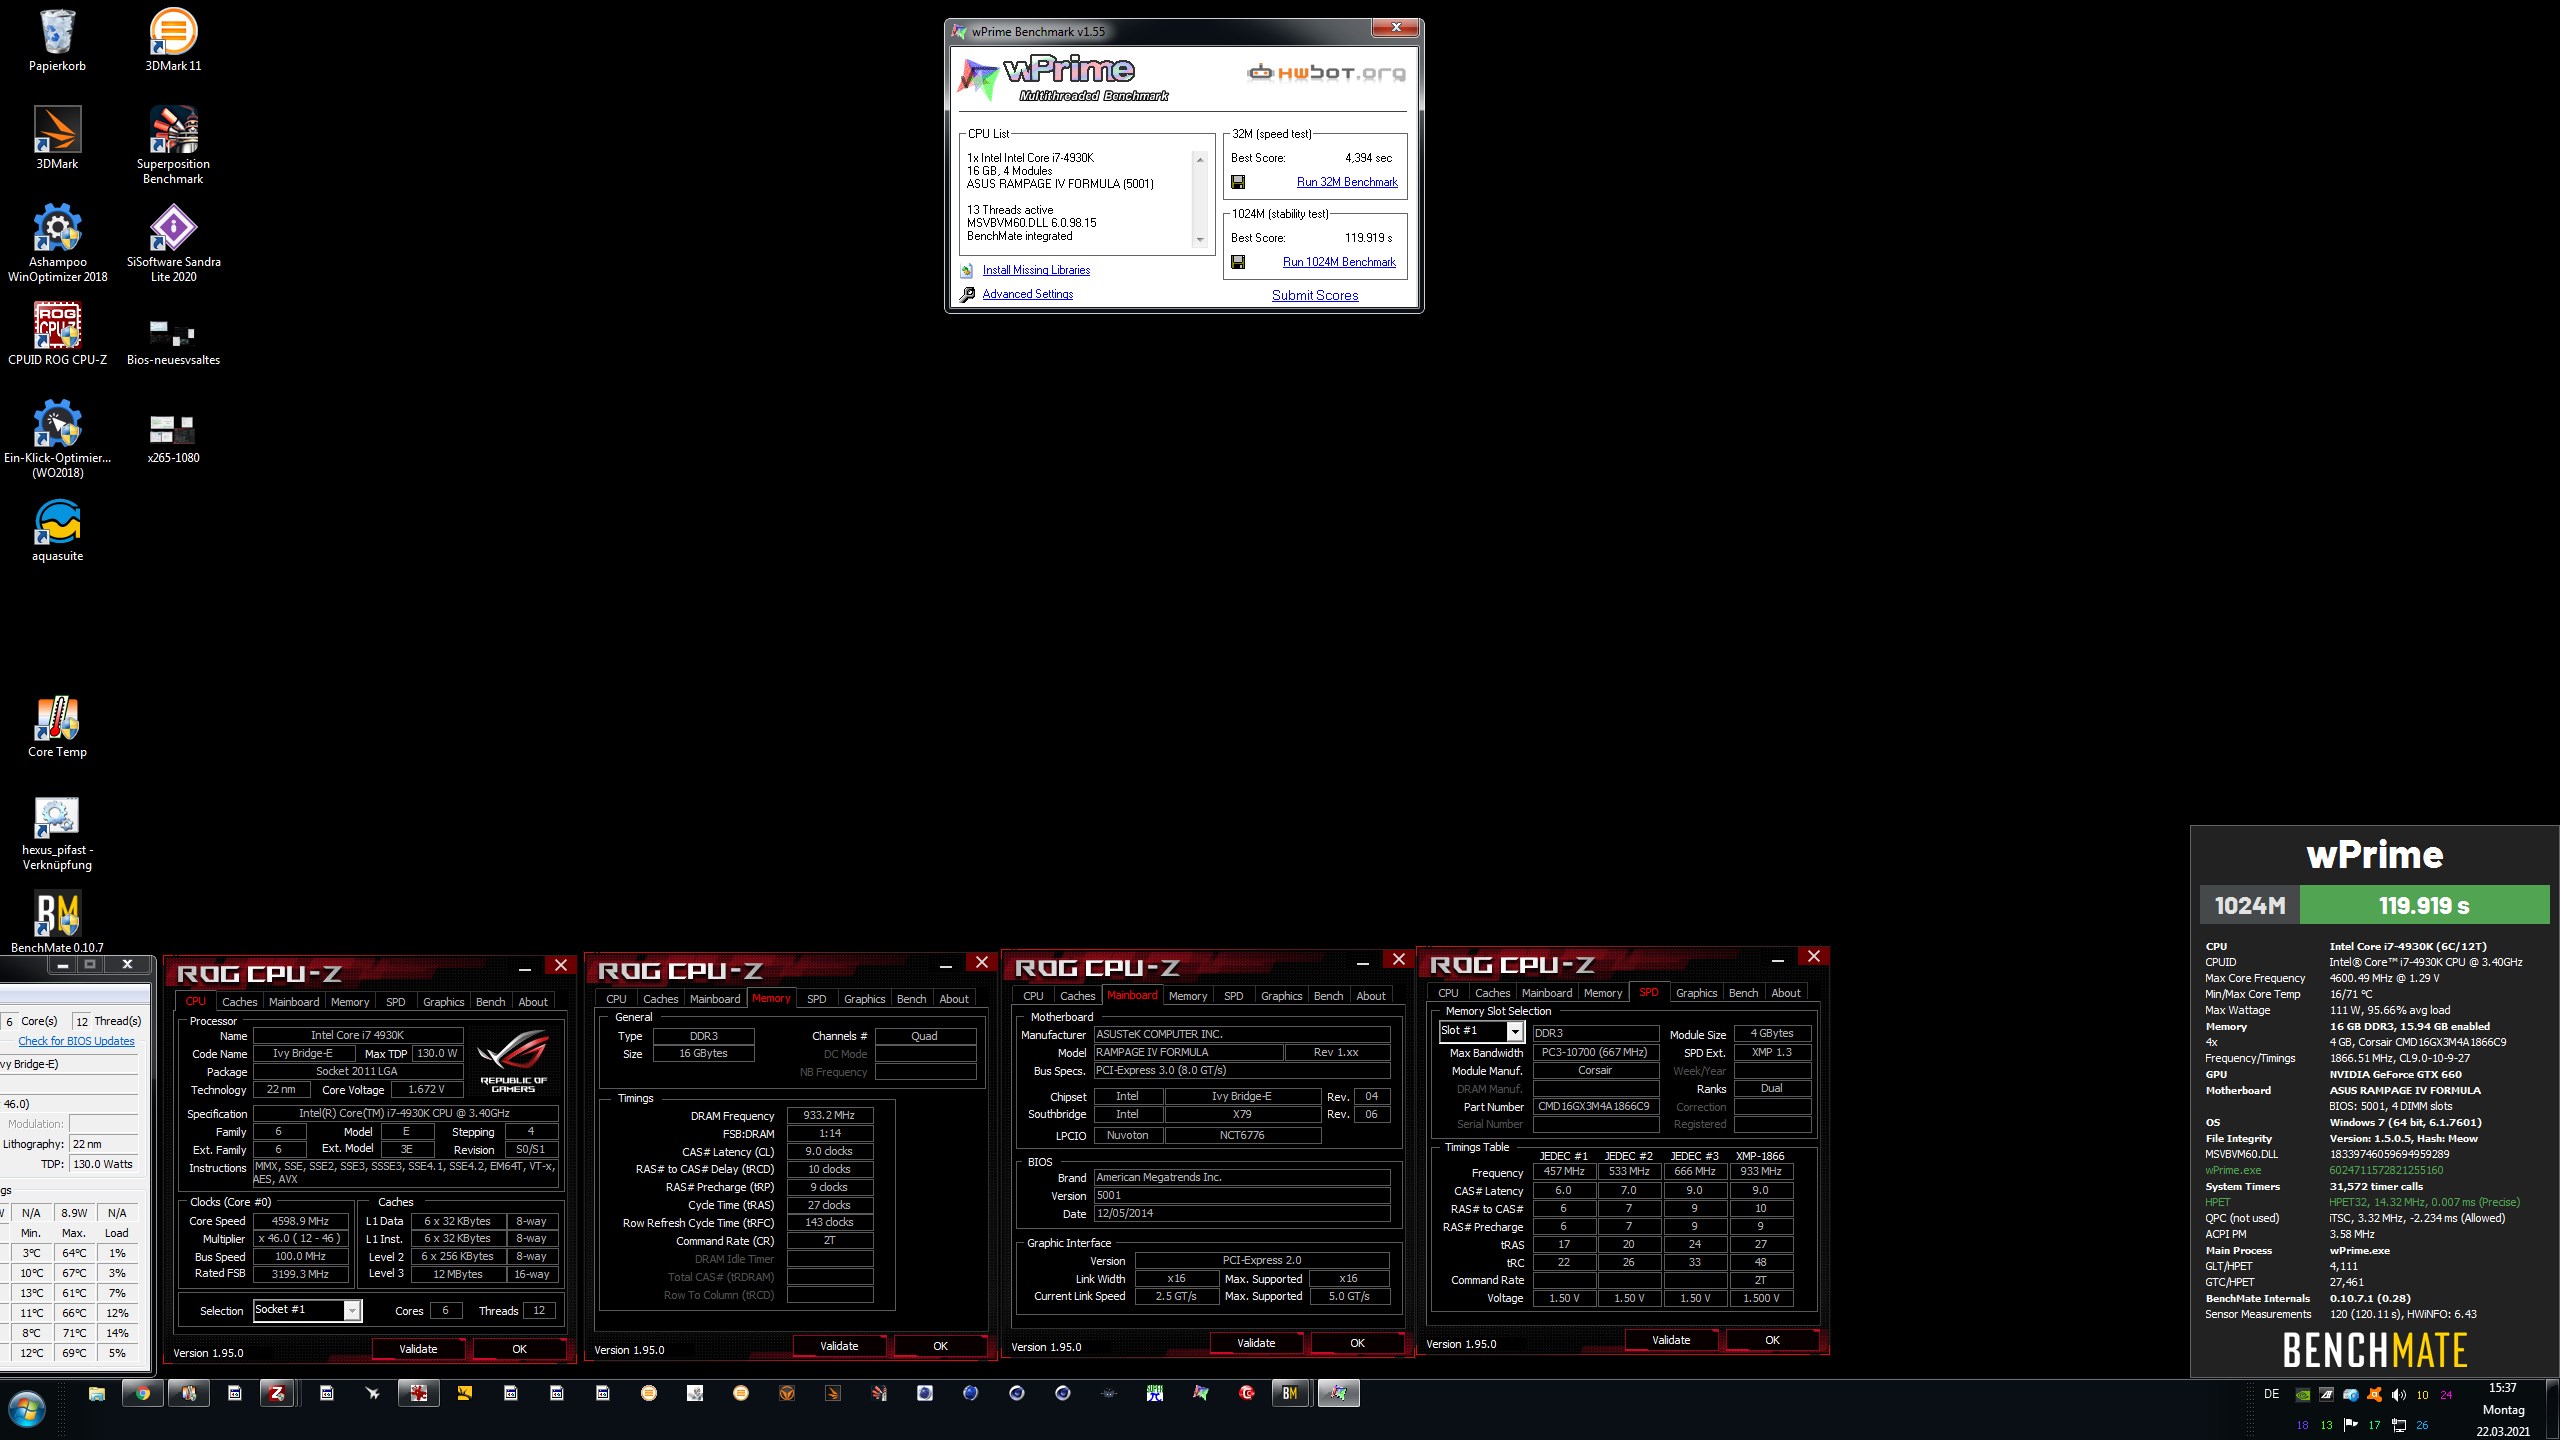Click the floppy save icon beside Run 1024M Benchmark
Image resolution: width=2560 pixels, height=1440 pixels.
pyautogui.click(x=1238, y=262)
